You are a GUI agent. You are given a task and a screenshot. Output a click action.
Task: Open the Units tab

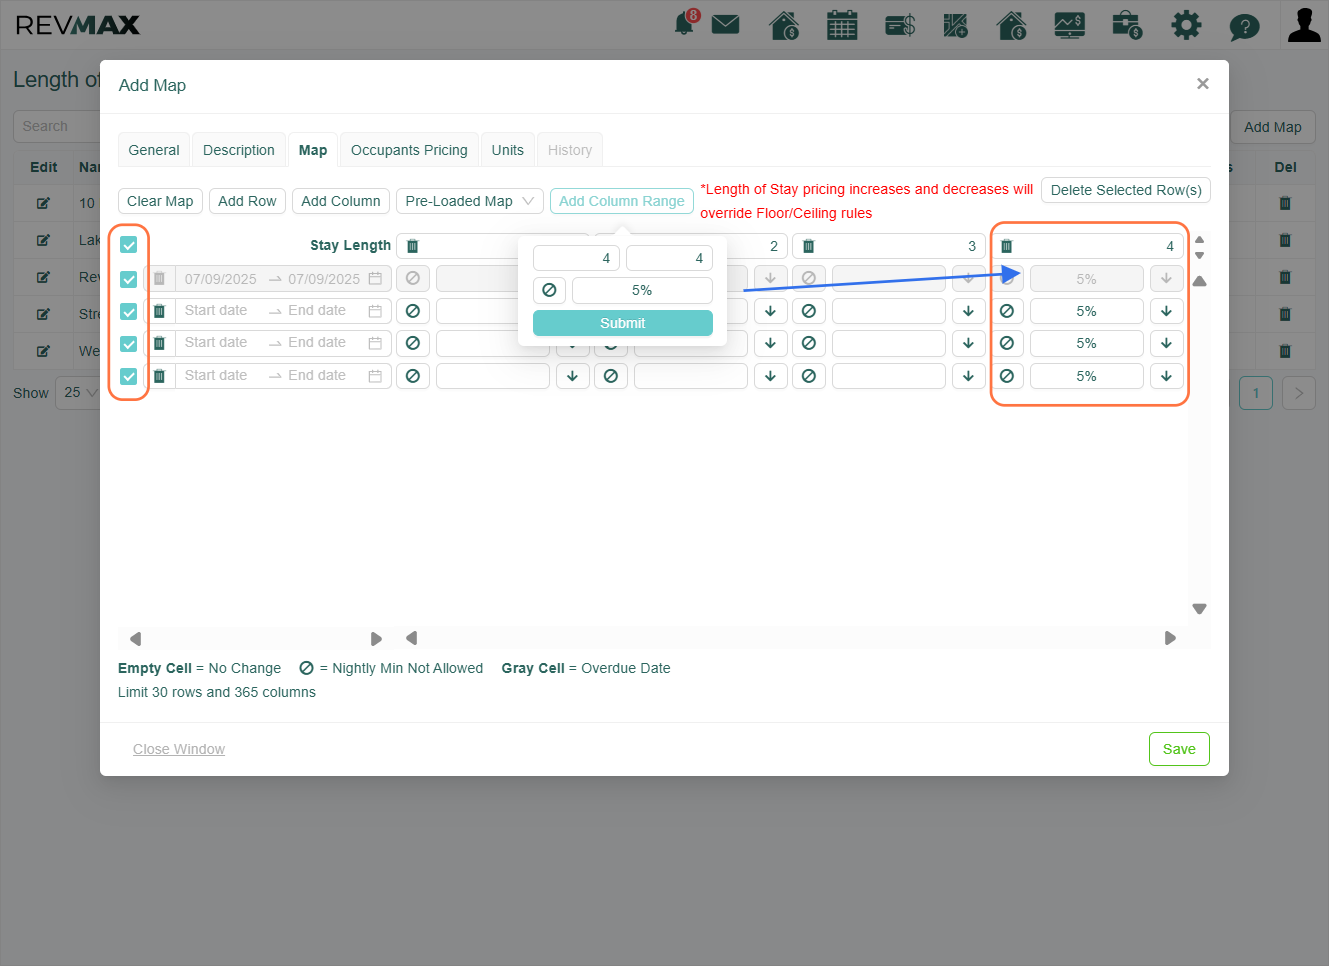coord(508,150)
